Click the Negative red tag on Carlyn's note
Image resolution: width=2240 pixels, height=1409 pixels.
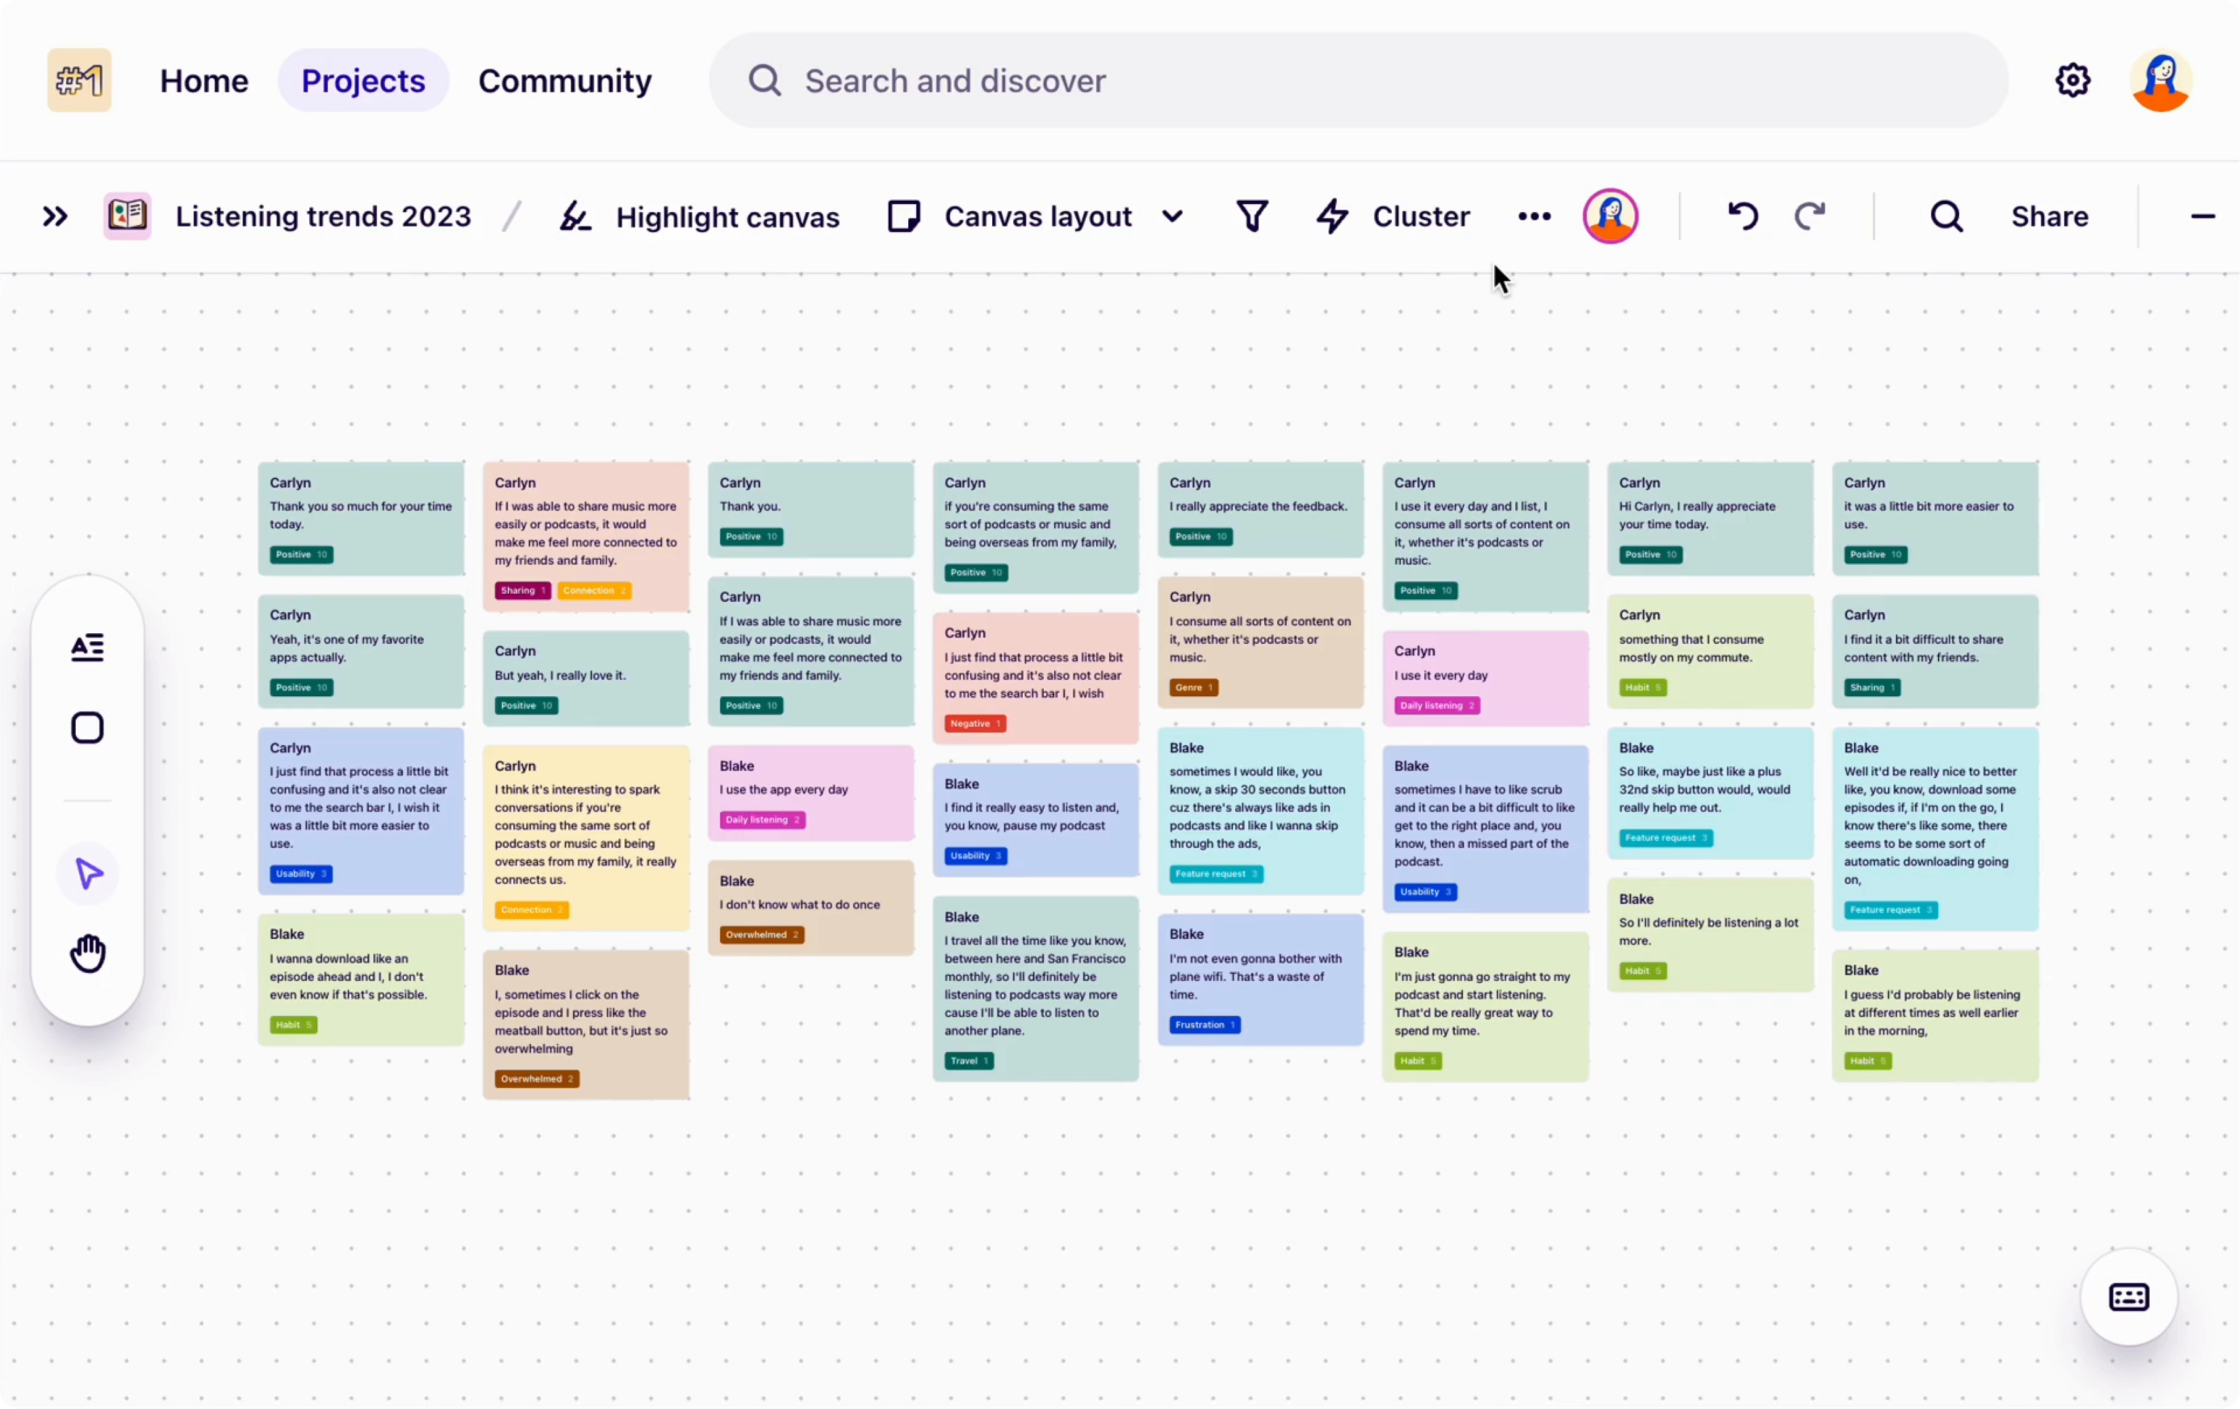[974, 723]
